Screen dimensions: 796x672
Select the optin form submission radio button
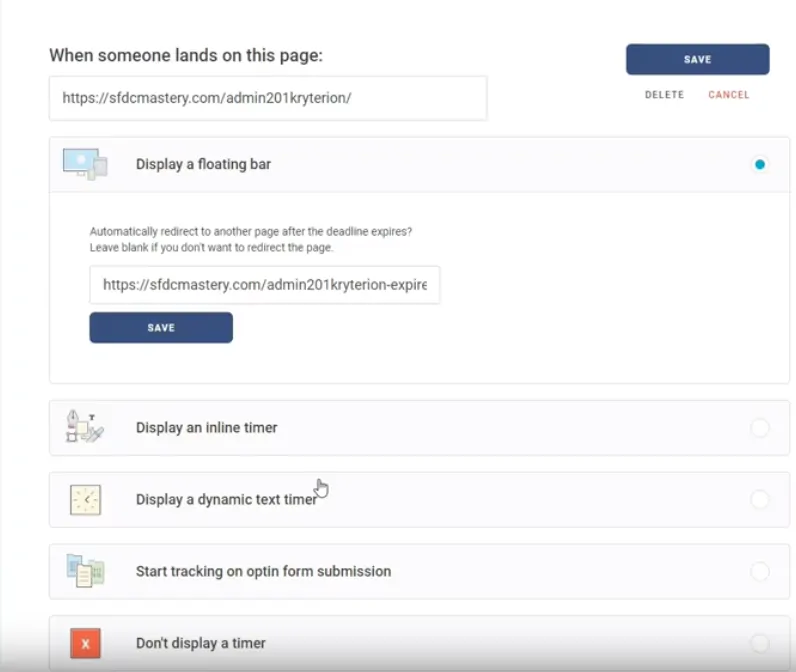pyautogui.click(x=759, y=572)
